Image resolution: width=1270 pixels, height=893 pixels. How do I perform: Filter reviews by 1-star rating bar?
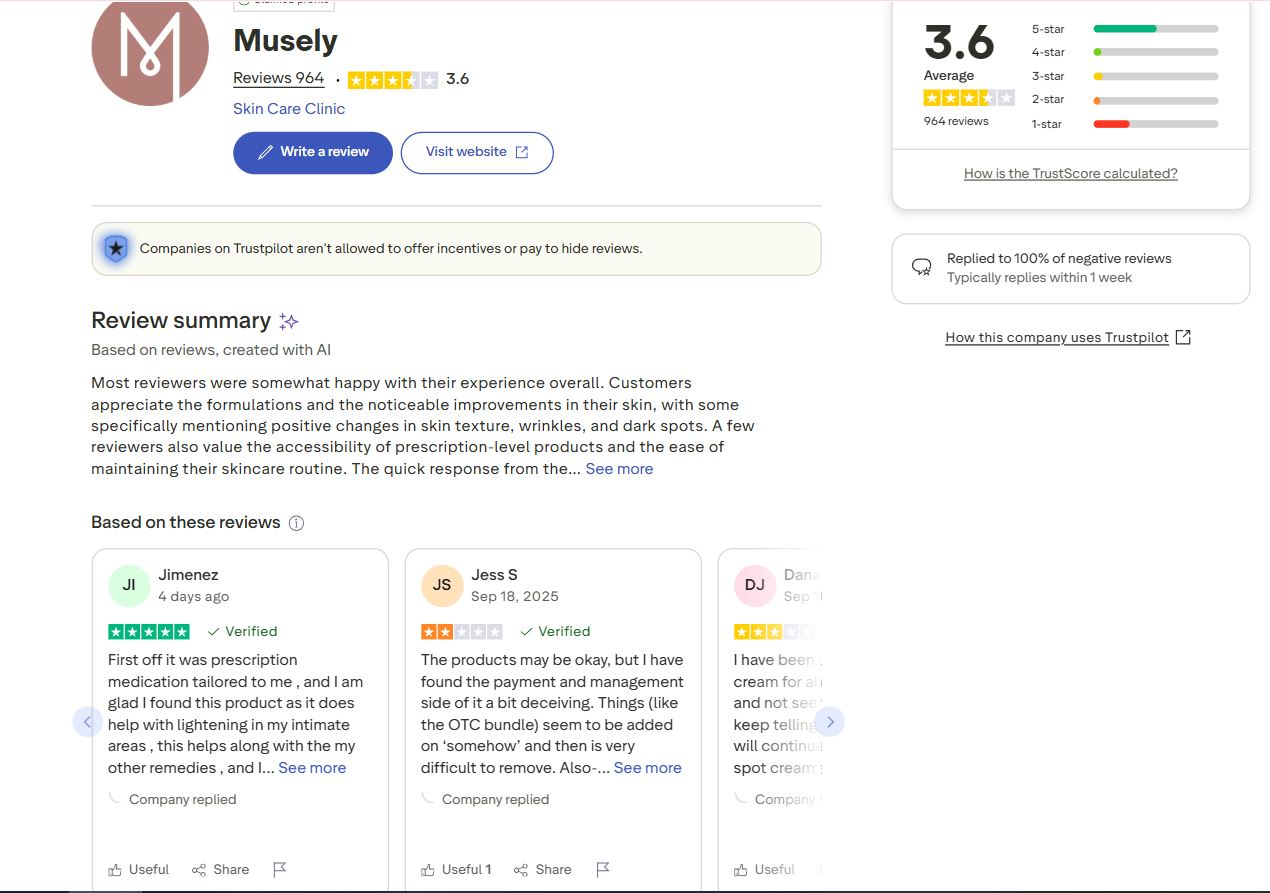pyautogui.click(x=1155, y=124)
